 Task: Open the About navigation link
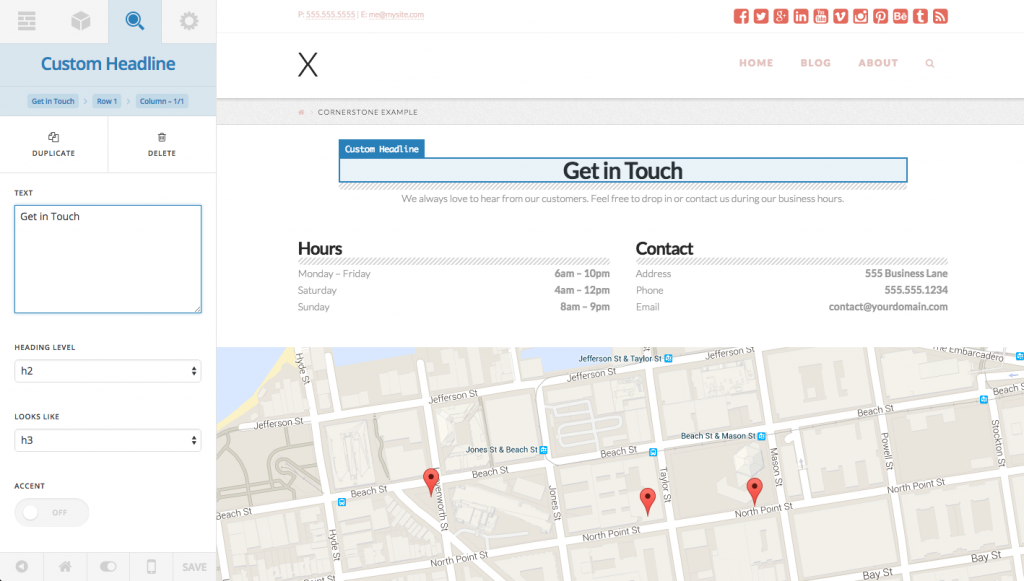(878, 63)
